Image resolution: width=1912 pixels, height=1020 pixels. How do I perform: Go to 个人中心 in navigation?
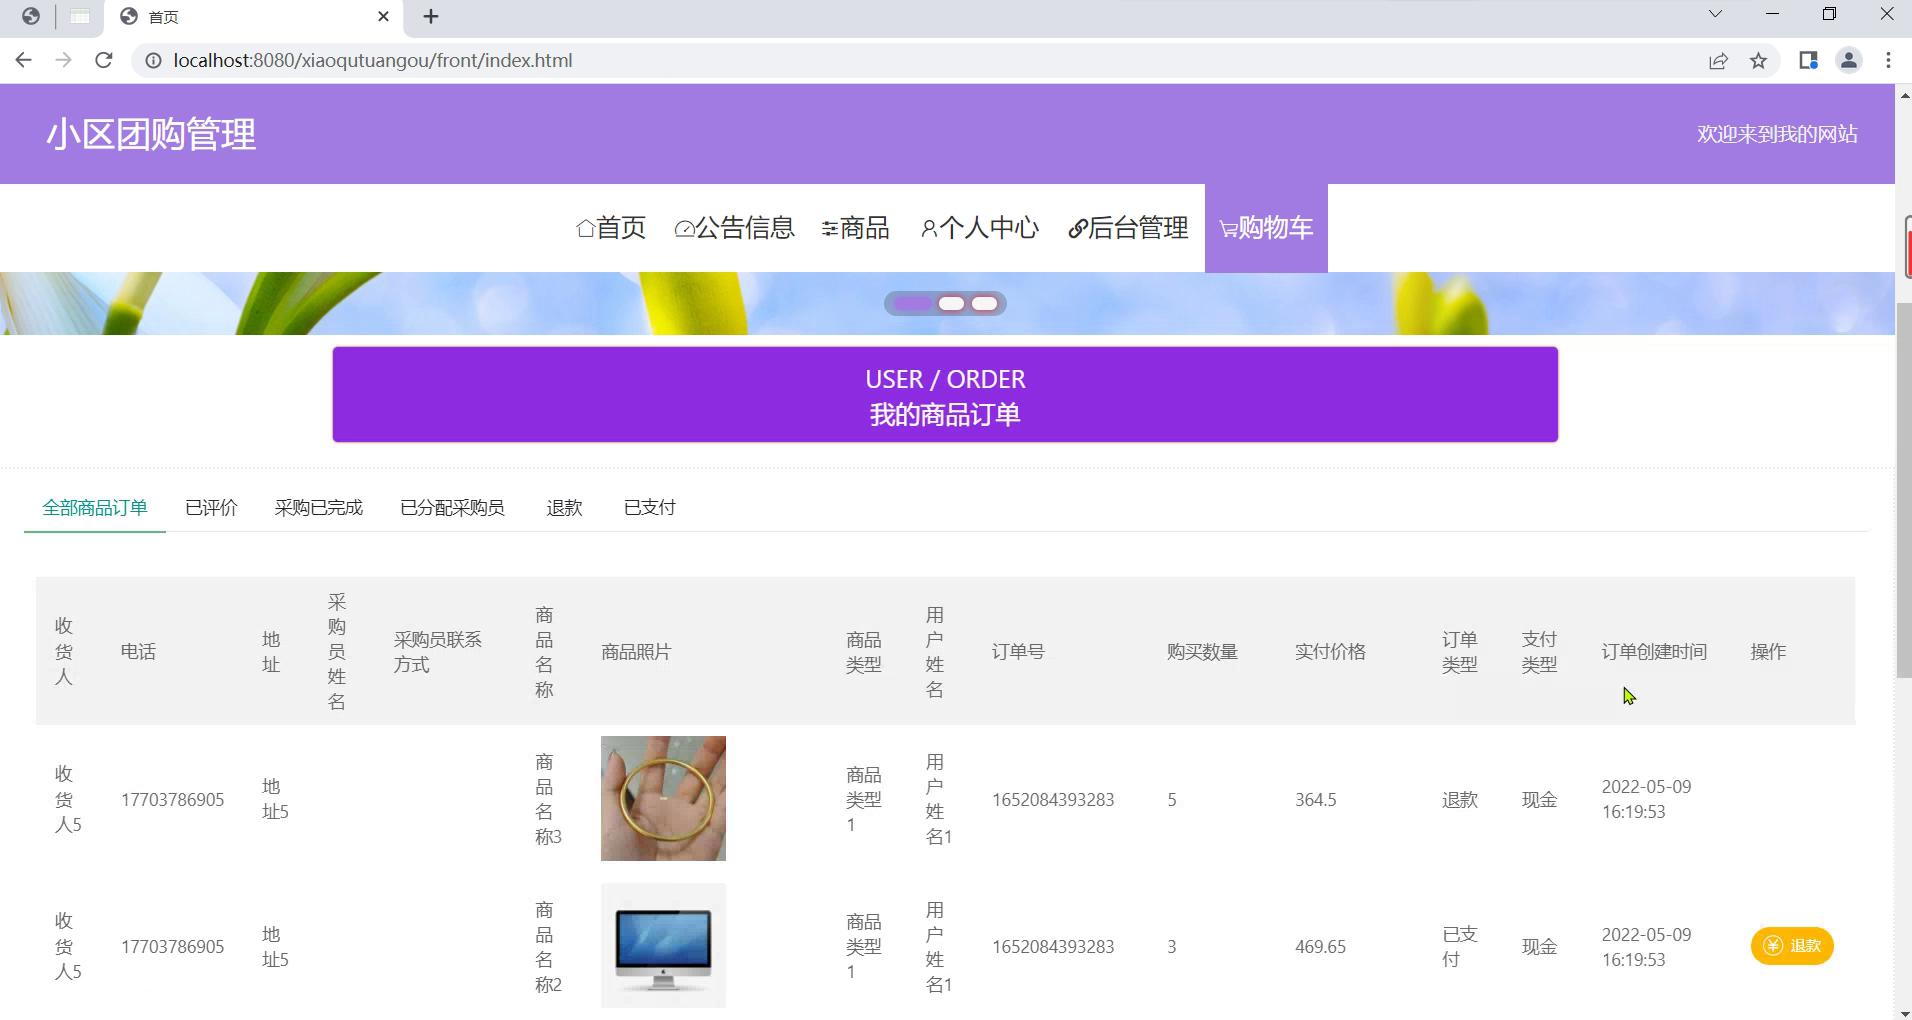pyautogui.click(x=979, y=228)
